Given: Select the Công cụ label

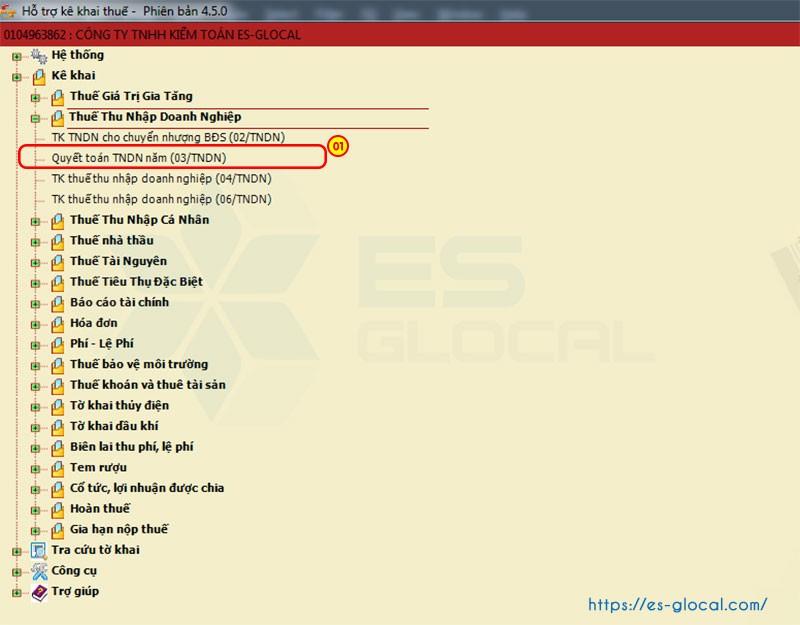Looking at the screenshot, I should [x=74, y=570].
